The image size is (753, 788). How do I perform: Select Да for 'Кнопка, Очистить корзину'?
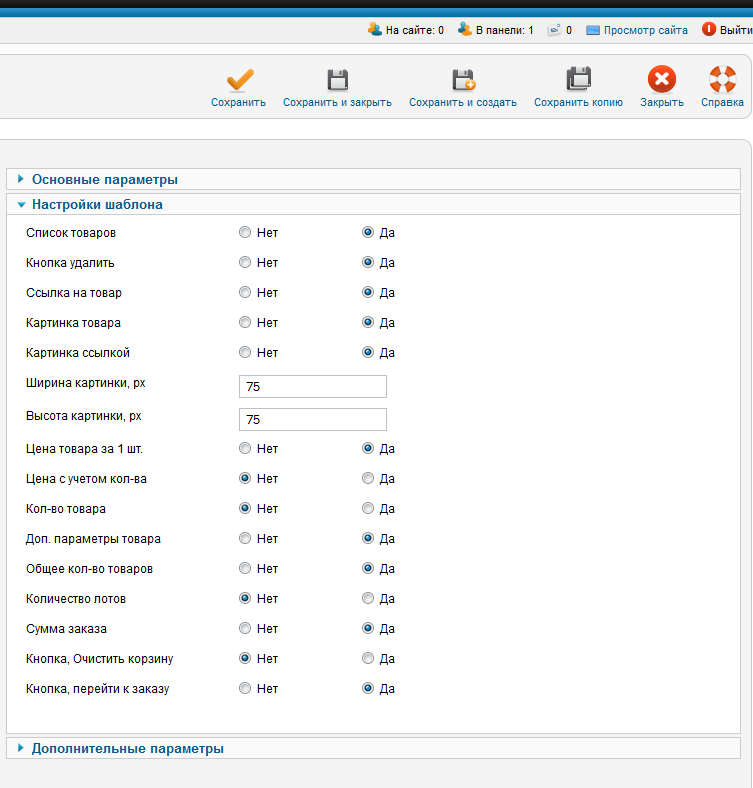click(368, 659)
